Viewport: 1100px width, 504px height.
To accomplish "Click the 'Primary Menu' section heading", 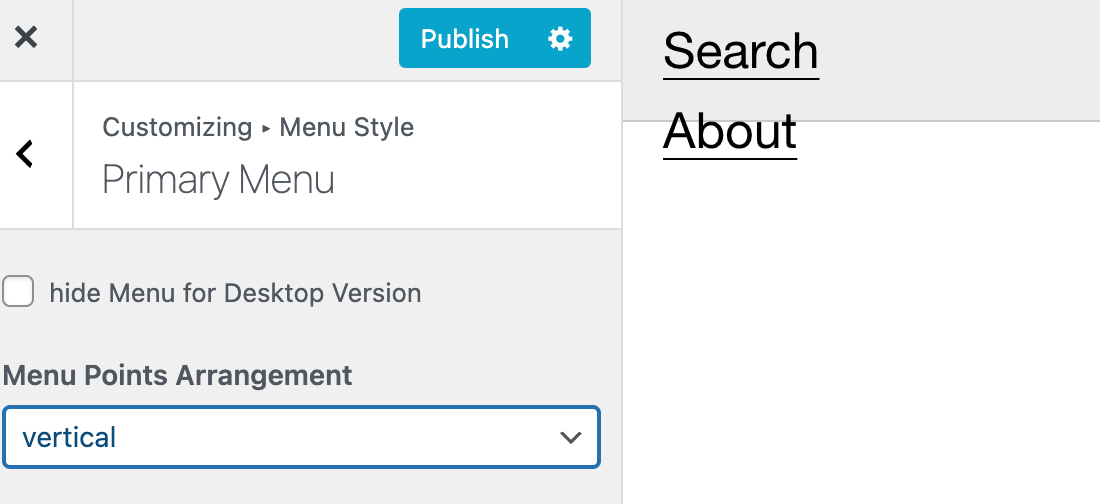I will tap(218, 180).
